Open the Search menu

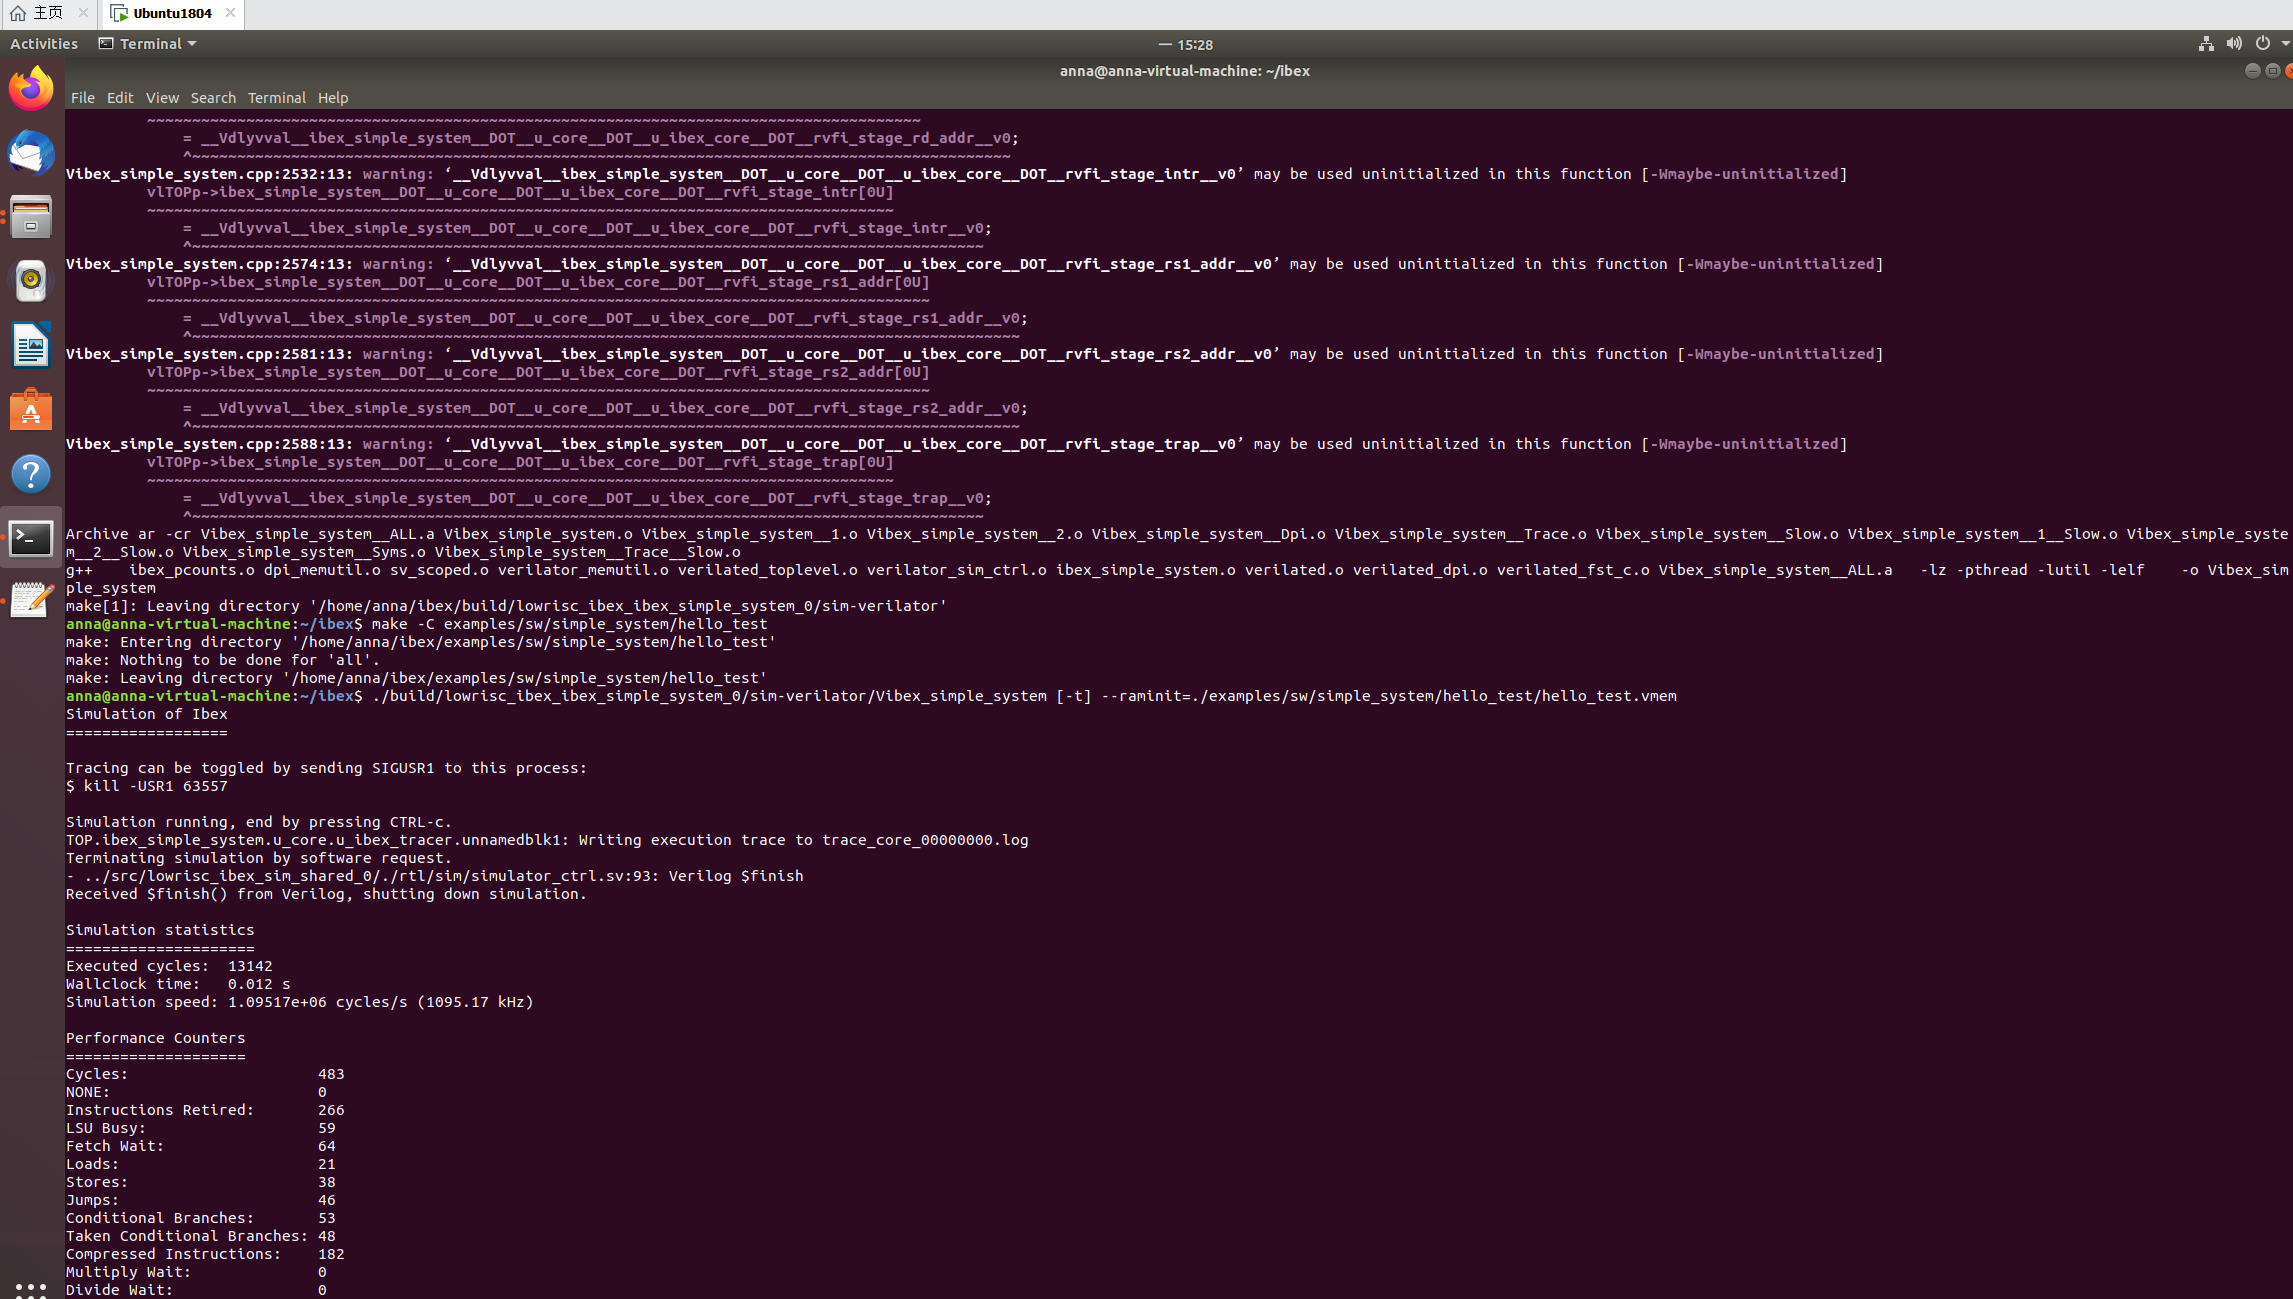coord(213,98)
